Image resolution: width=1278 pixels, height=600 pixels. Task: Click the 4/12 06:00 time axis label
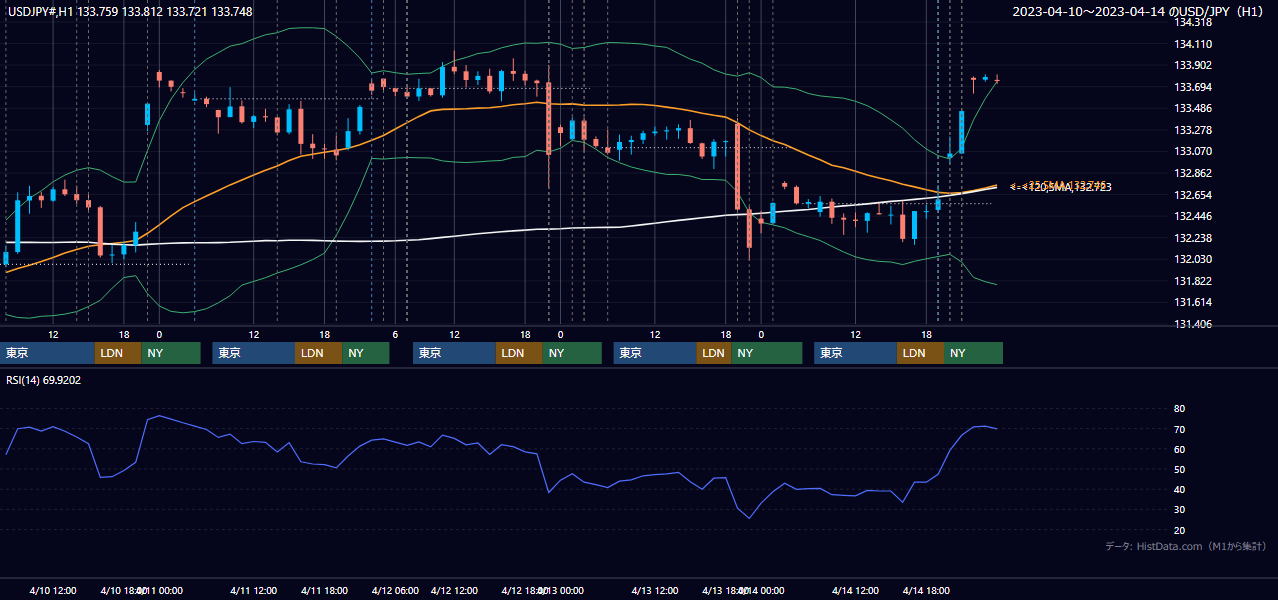[395, 591]
